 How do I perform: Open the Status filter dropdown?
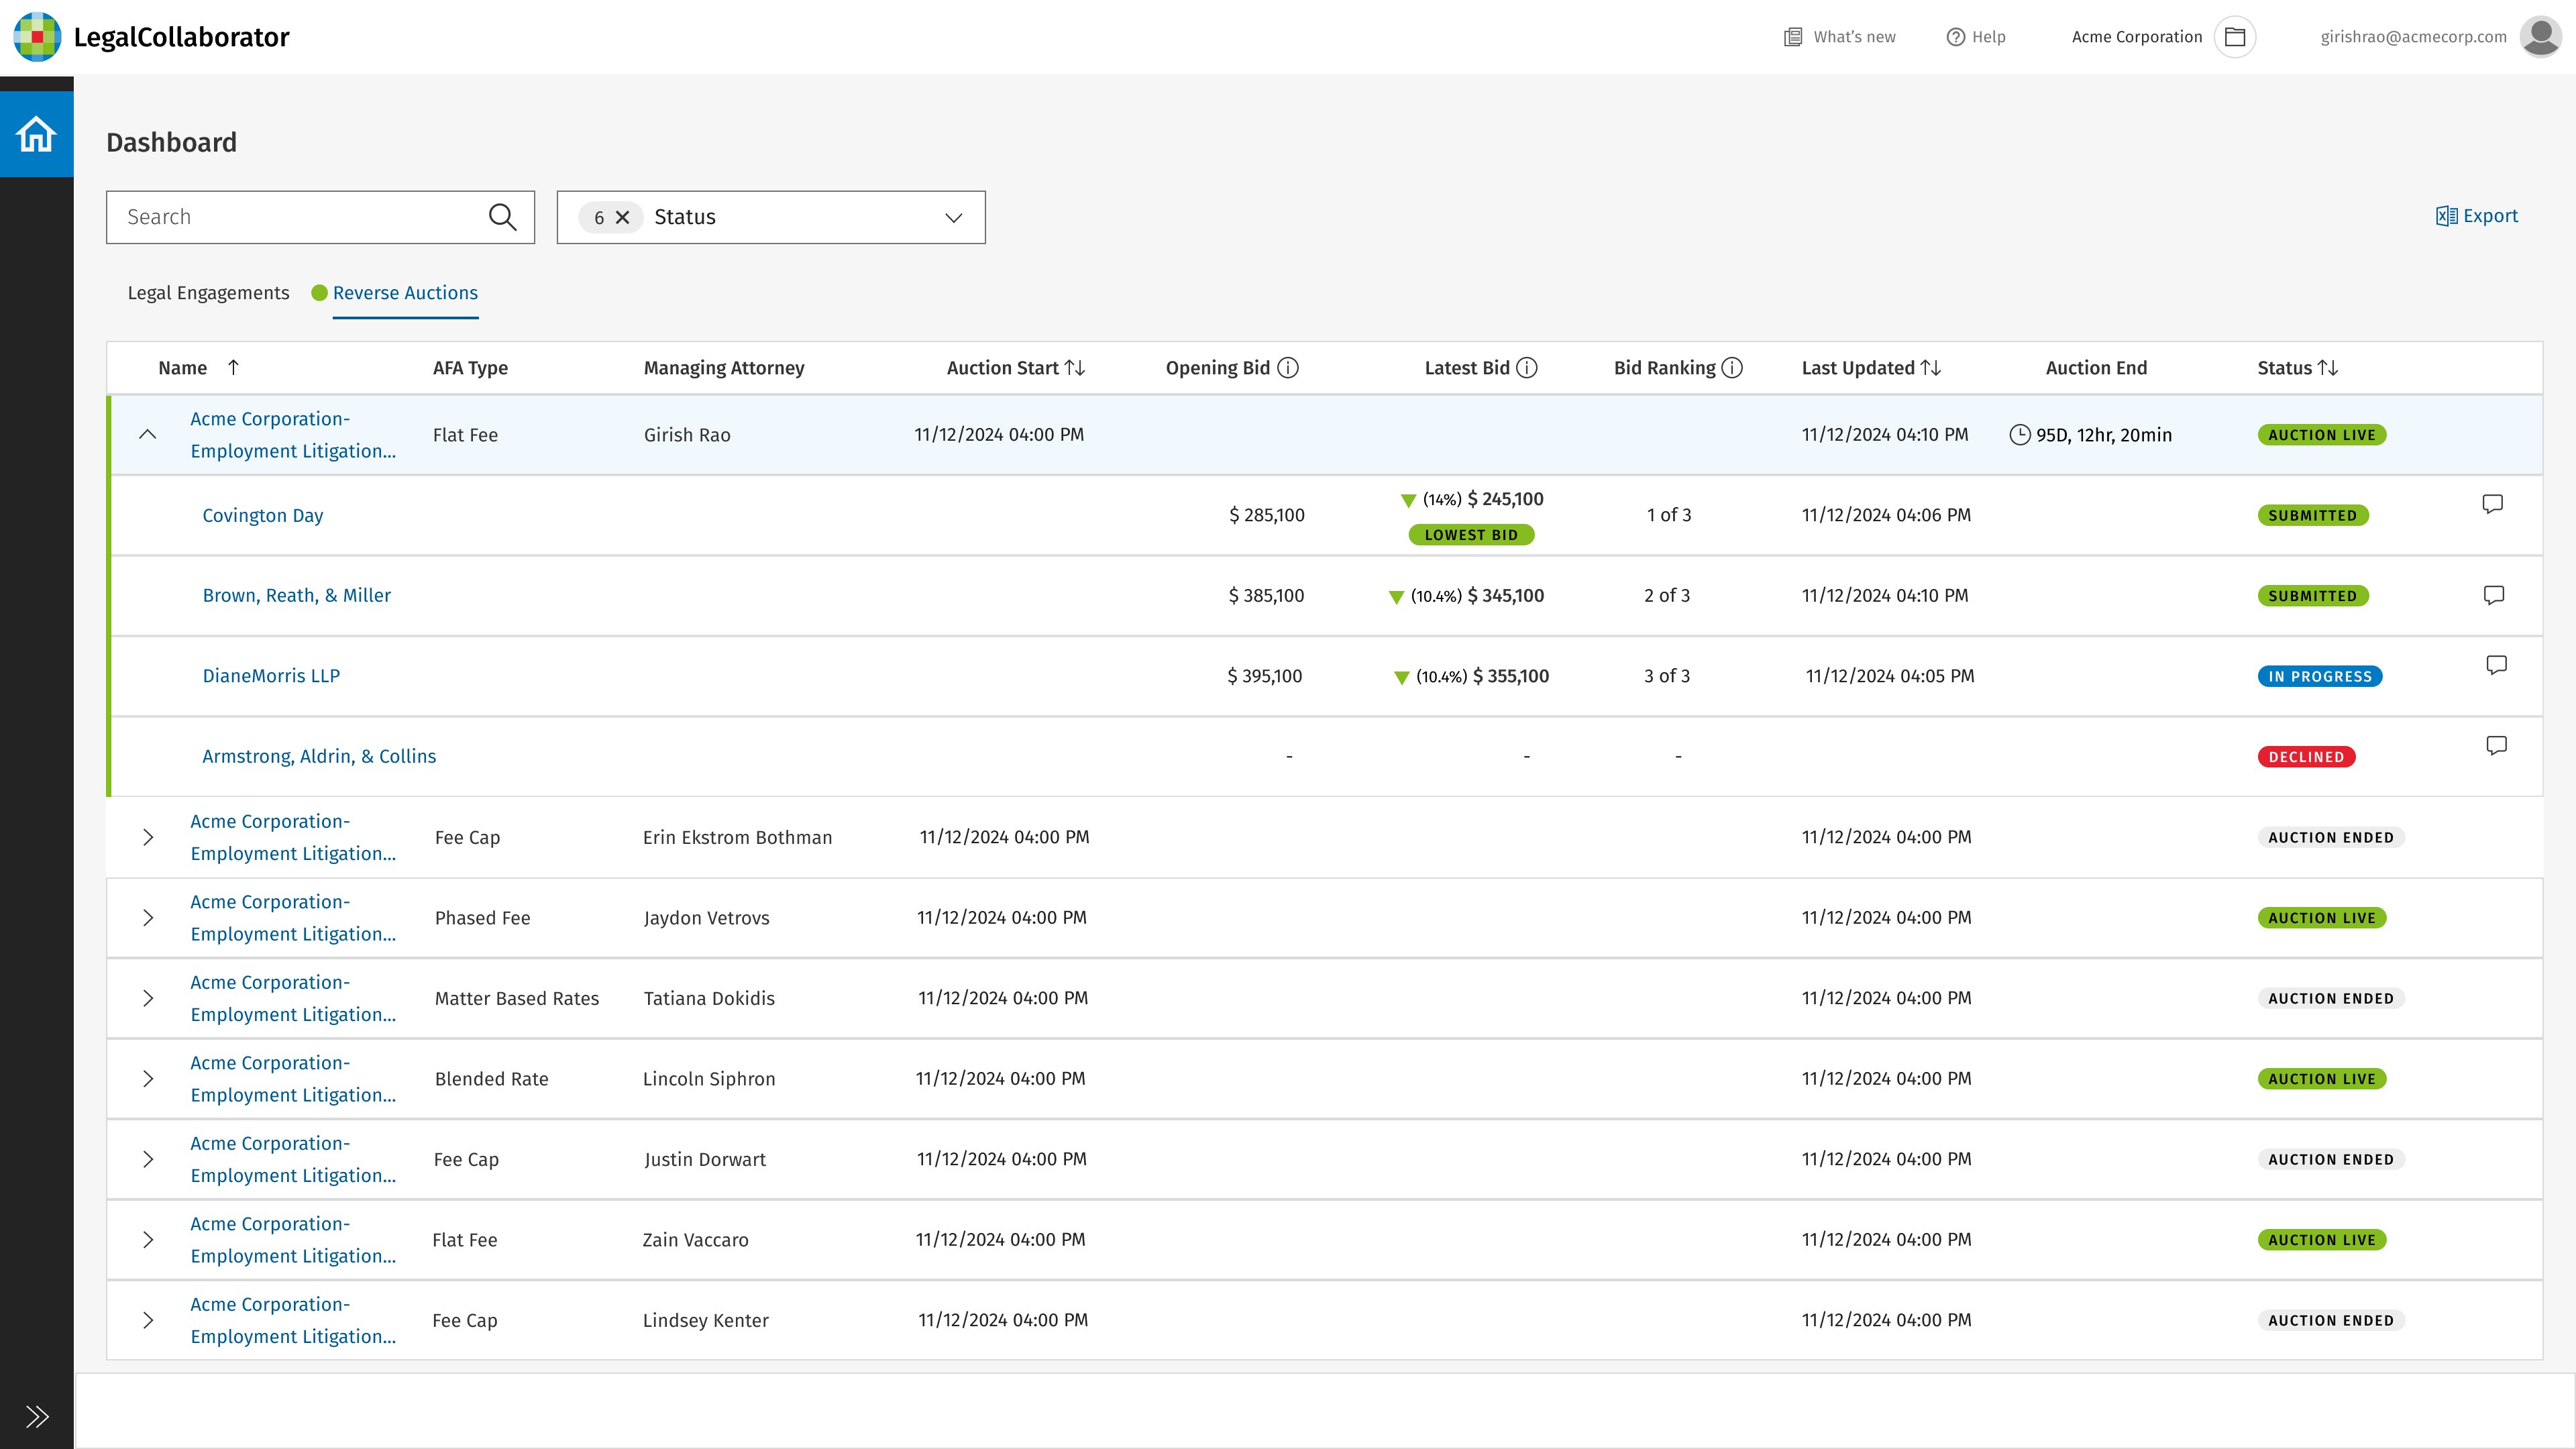tap(771, 217)
